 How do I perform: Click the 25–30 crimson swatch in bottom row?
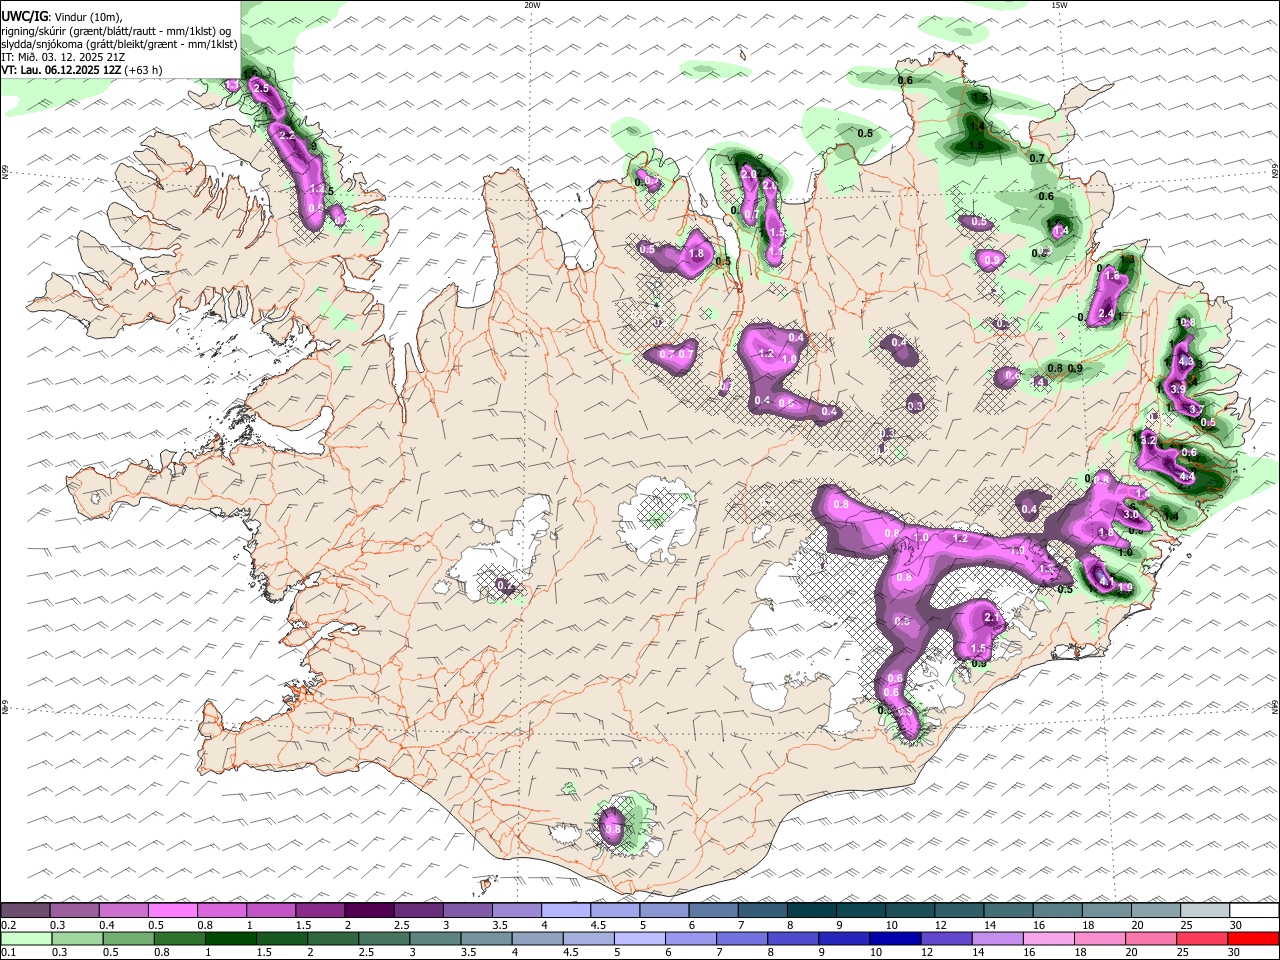click(1202, 938)
